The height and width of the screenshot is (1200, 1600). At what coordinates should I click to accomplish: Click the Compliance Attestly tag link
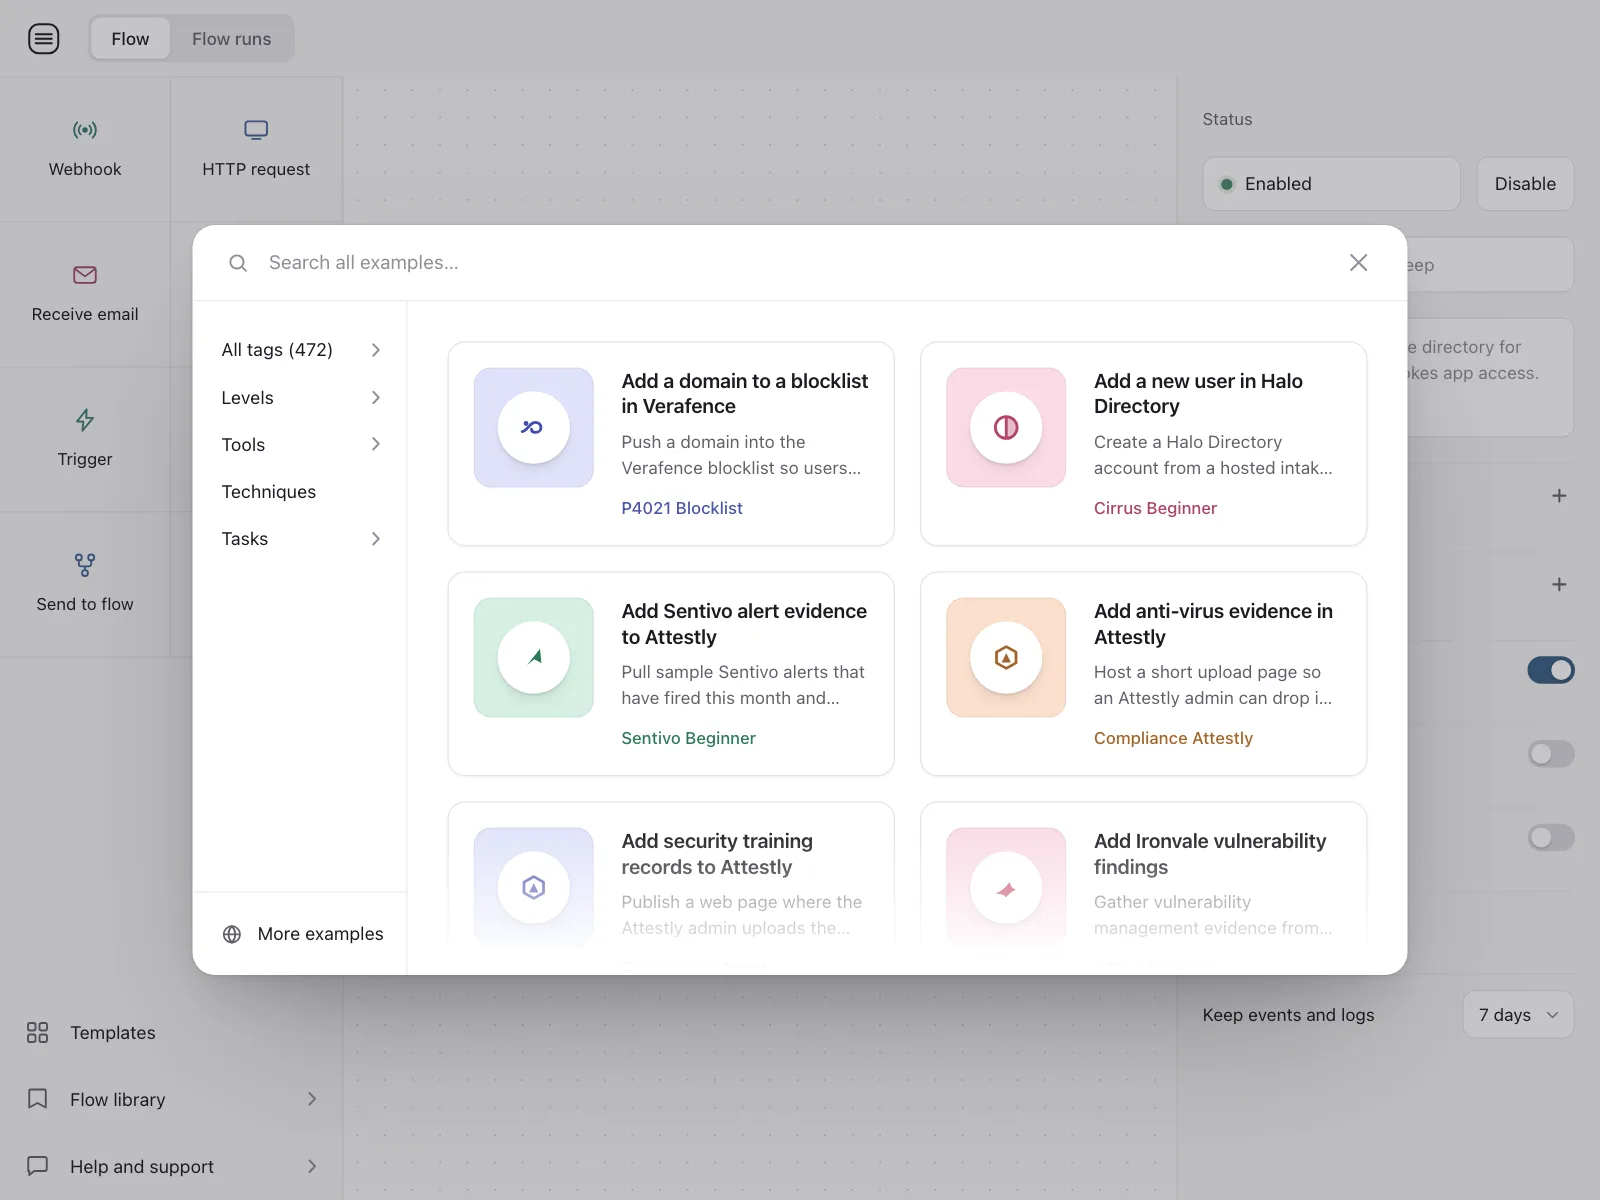tap(1173, 738)
